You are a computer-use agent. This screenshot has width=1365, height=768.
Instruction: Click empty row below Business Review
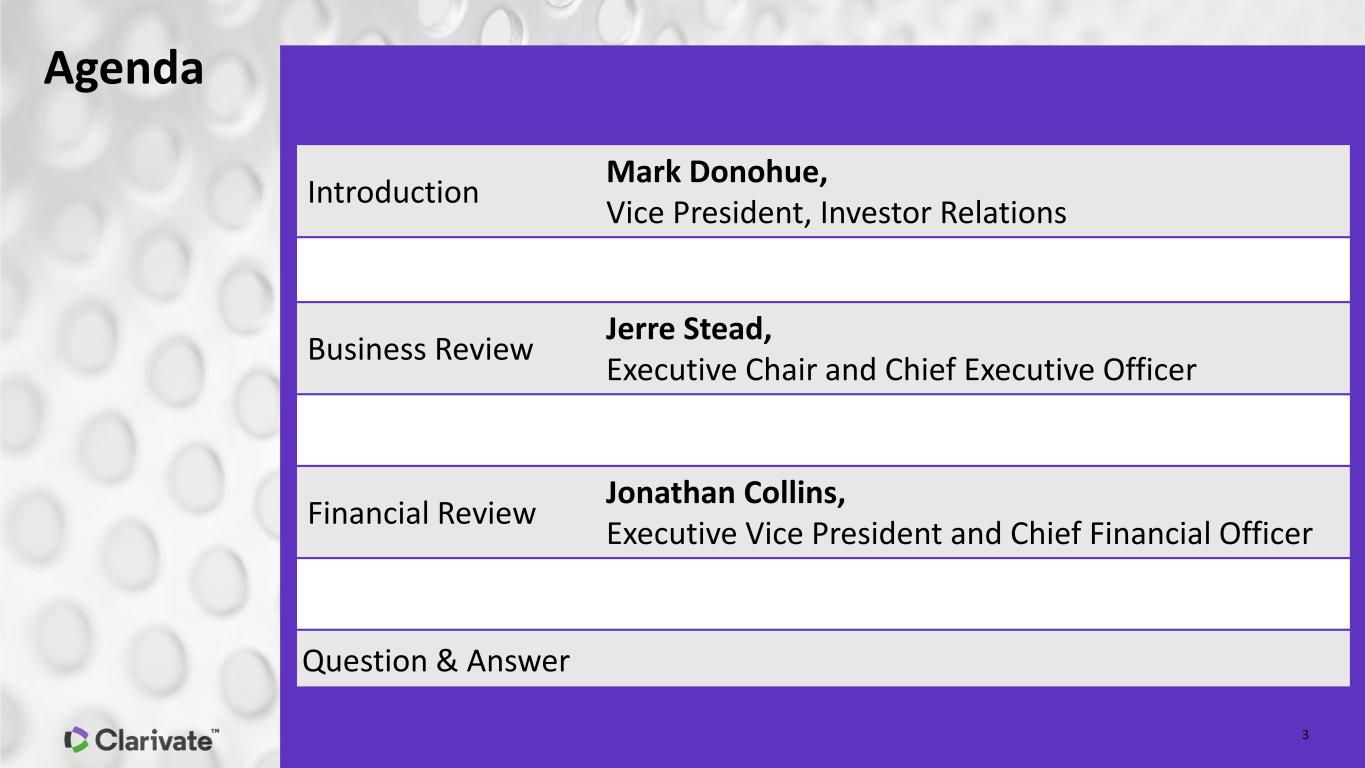point(823,430)
